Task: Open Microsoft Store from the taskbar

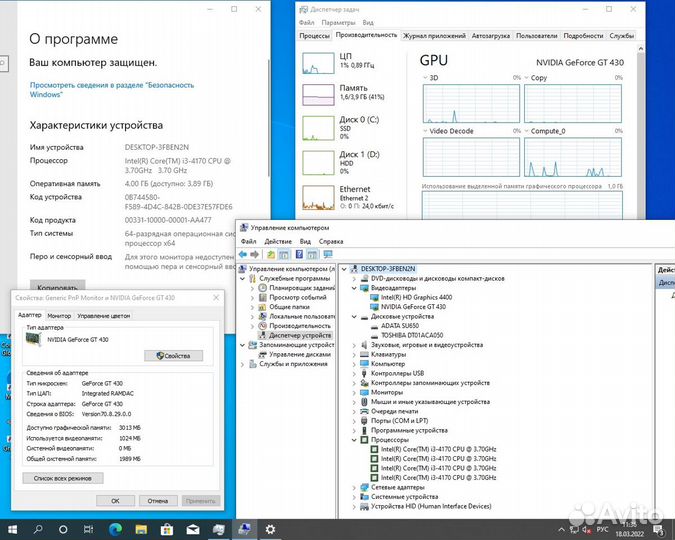Action: point(167,529)
